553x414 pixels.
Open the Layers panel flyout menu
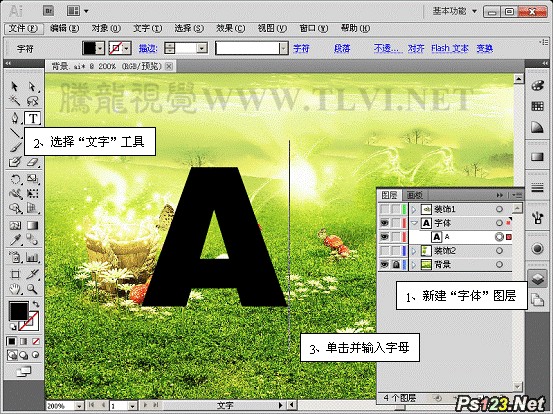click(516, 195)
